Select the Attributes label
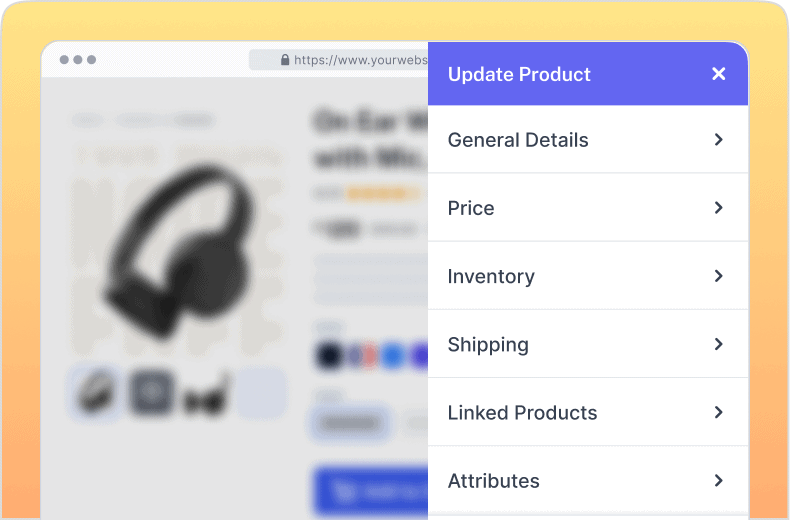Viewport: 790px width, 520px height. (494, 480)
